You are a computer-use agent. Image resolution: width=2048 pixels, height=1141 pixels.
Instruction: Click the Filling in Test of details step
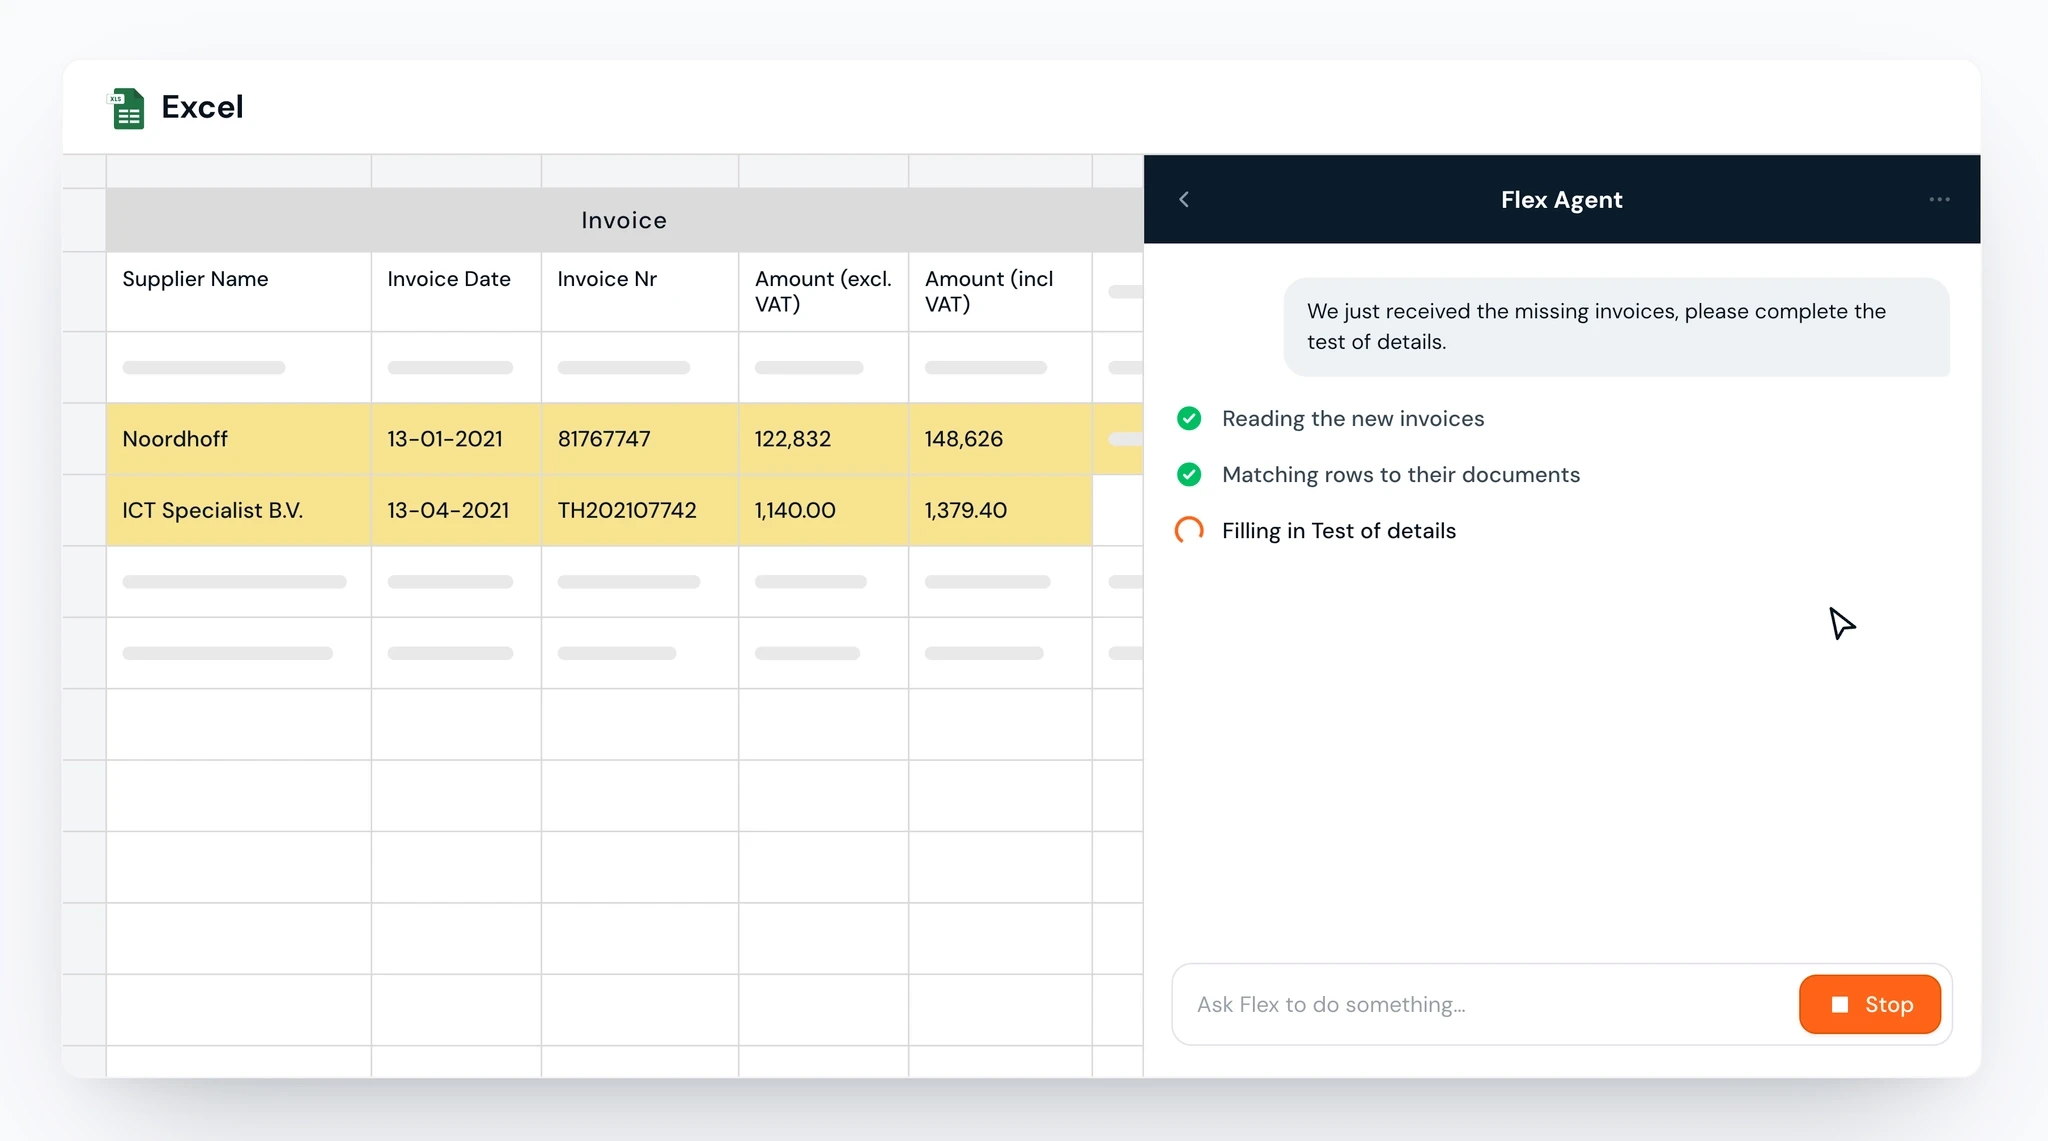[1339, 530]
